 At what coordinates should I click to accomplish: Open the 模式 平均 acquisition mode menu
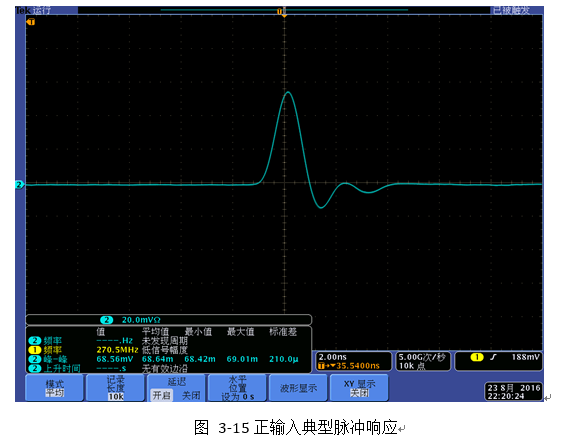point(55,388)
